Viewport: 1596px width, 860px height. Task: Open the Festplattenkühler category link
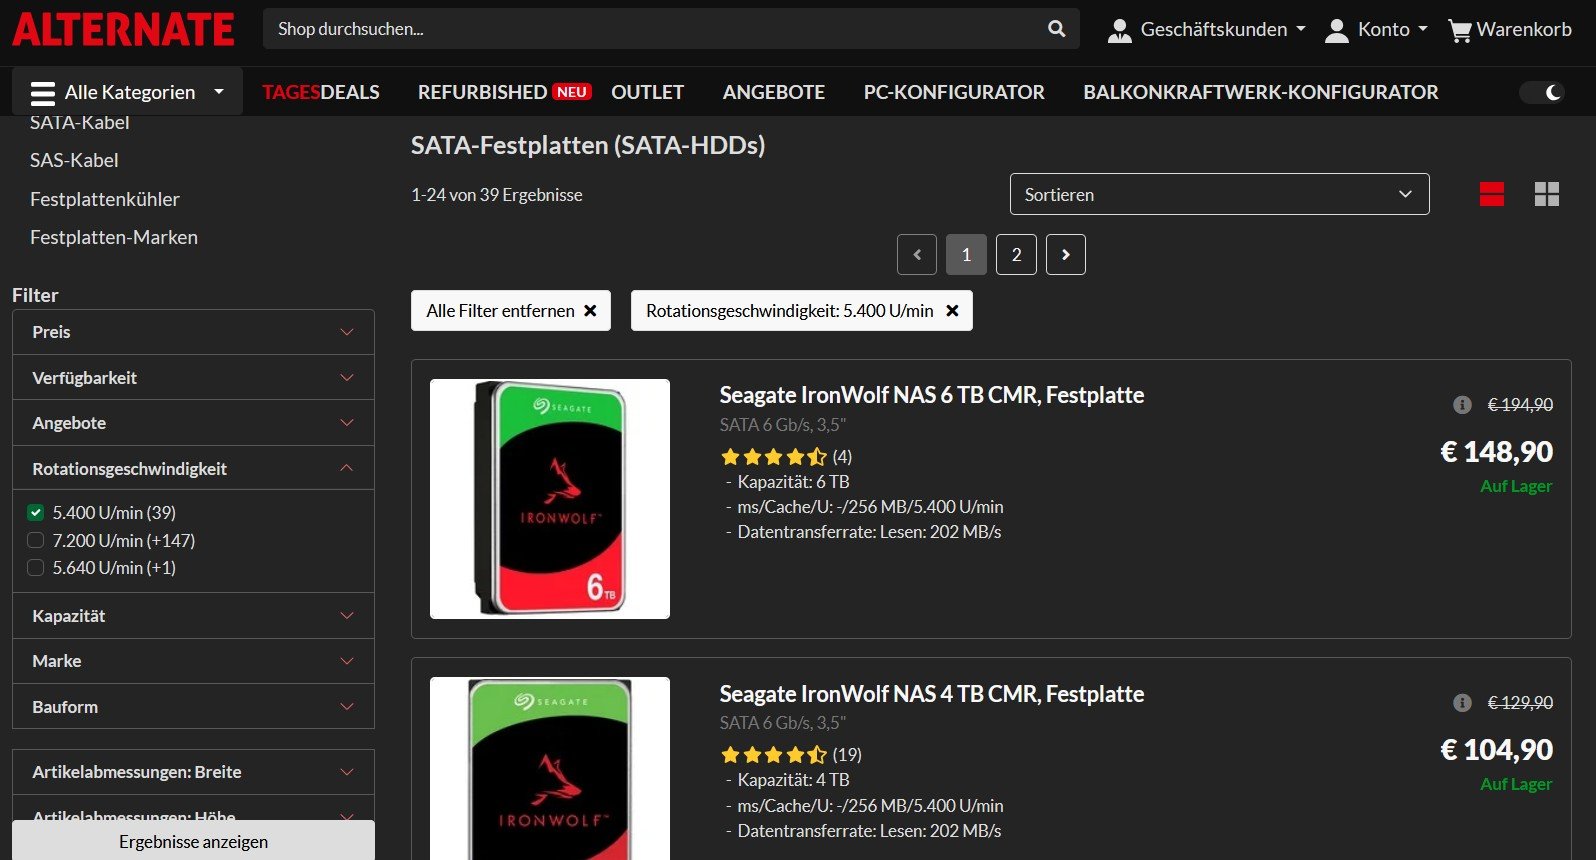105,199
